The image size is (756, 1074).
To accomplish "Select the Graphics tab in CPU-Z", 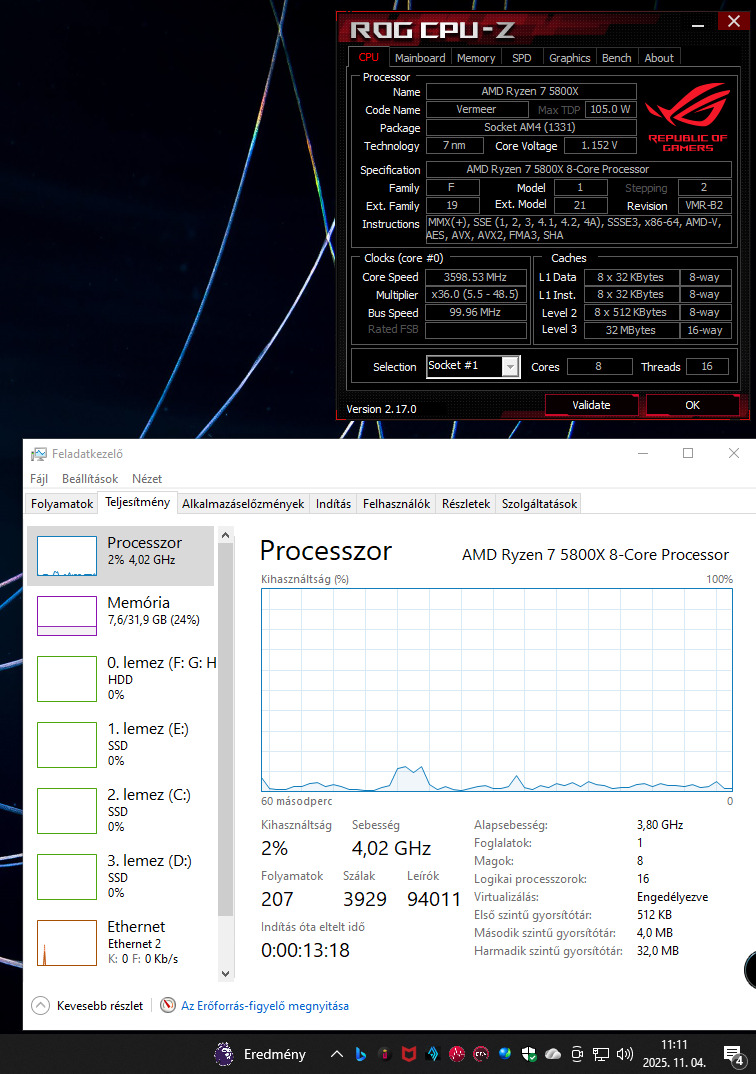I will click(570, 58).
